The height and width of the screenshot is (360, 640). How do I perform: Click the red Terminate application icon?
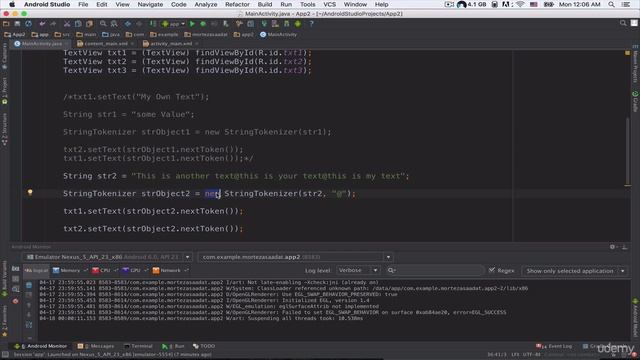tap(16, 301)
